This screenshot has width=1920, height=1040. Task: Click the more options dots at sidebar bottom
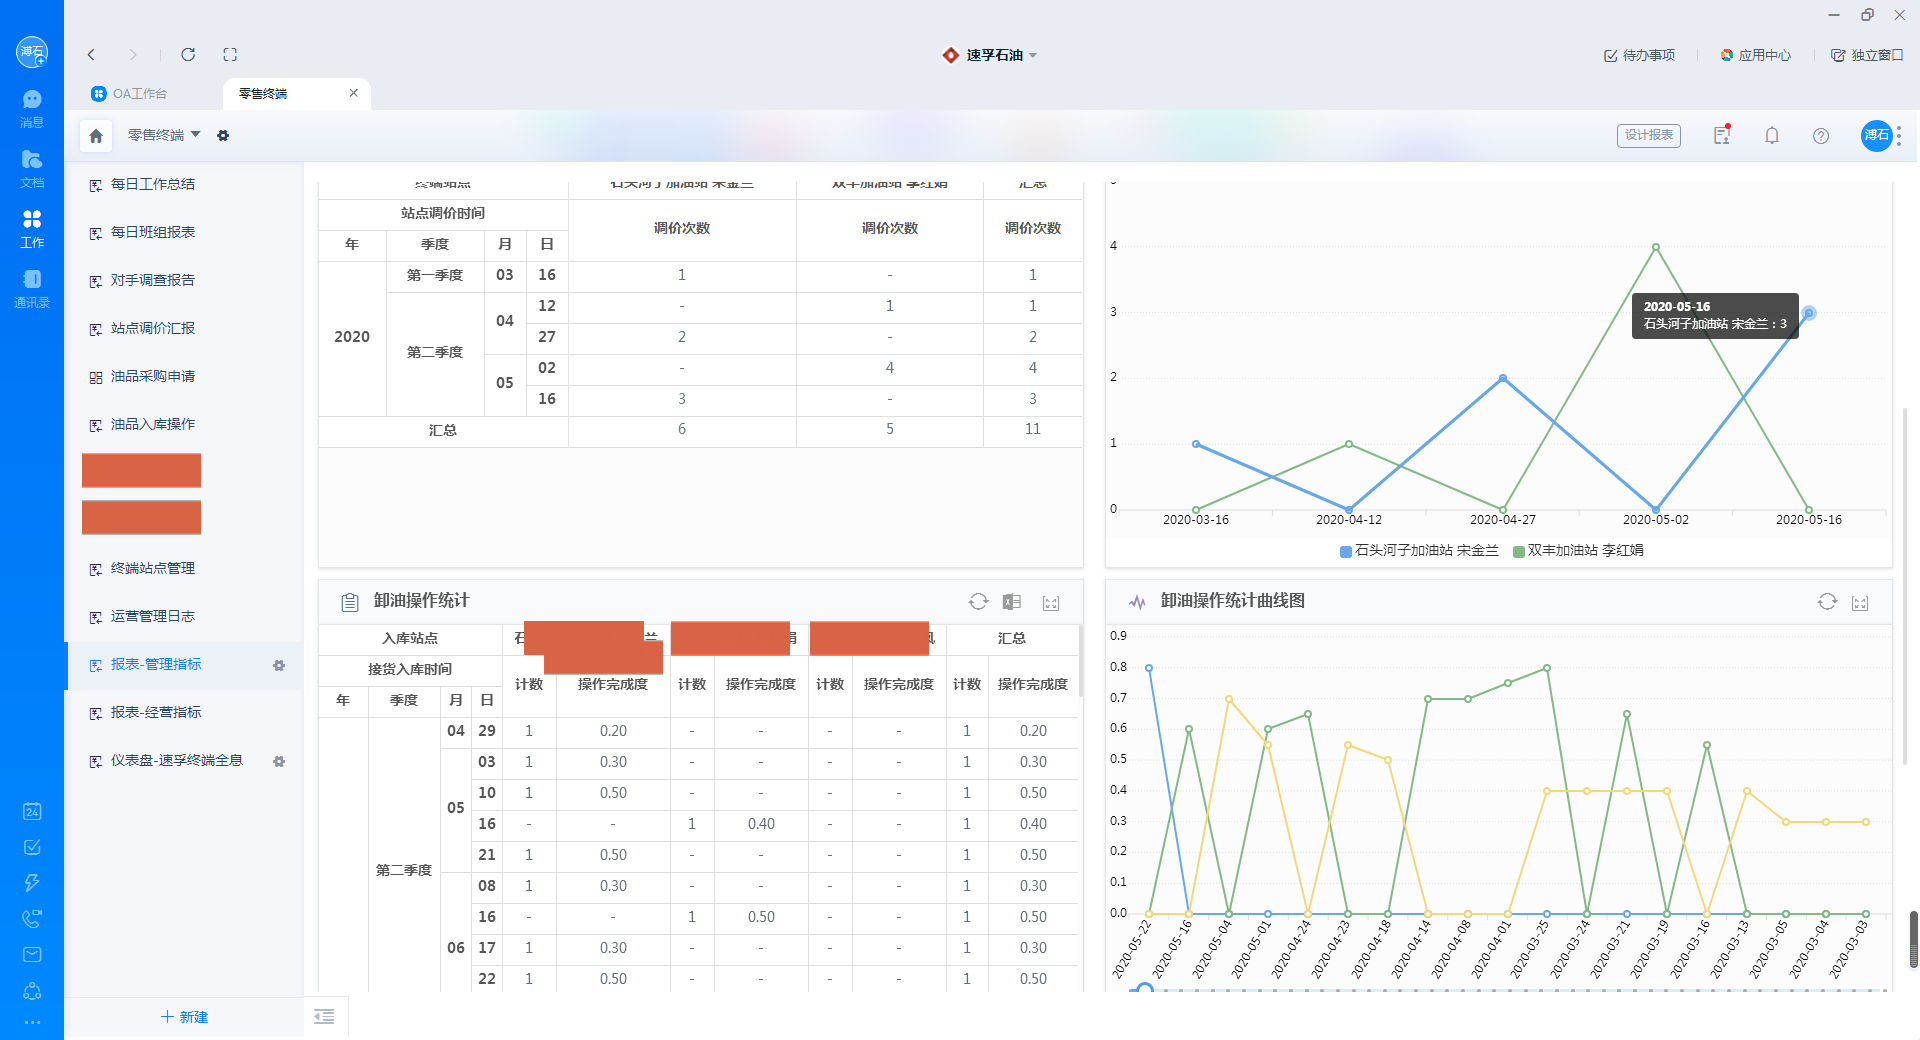click(x=32, y=1022)
